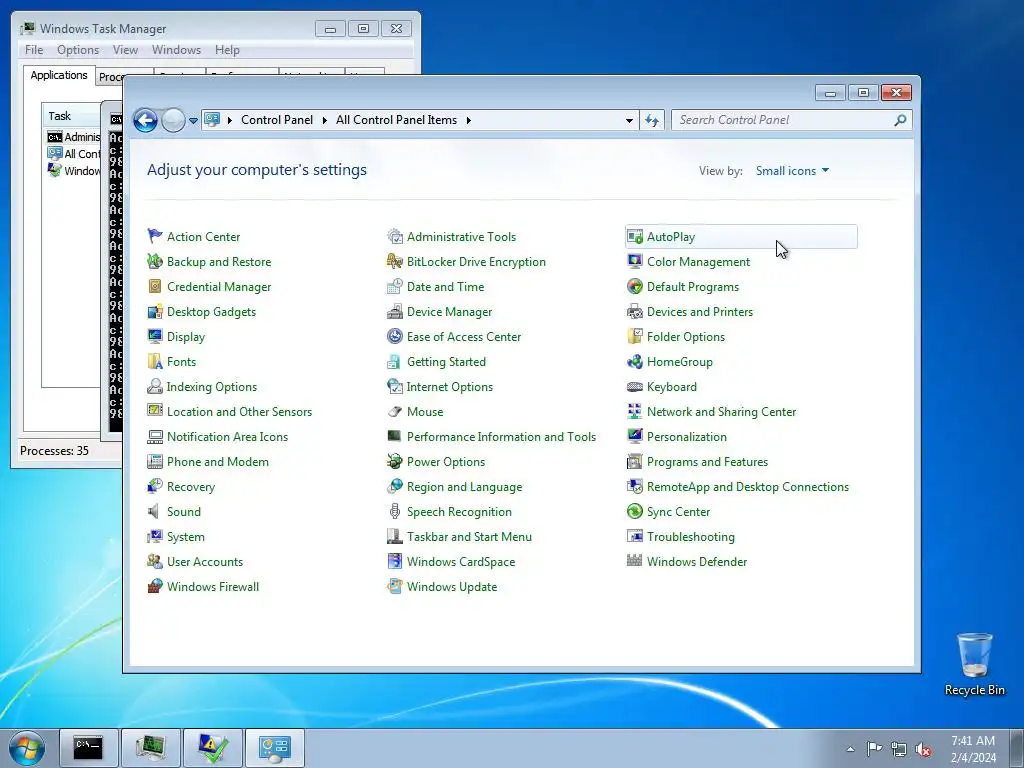The width and height of the screenshot is (1024, 768).
Task: Refresh the Control Panel address bar
Action: pyautogui.click(x=652, y=120)
